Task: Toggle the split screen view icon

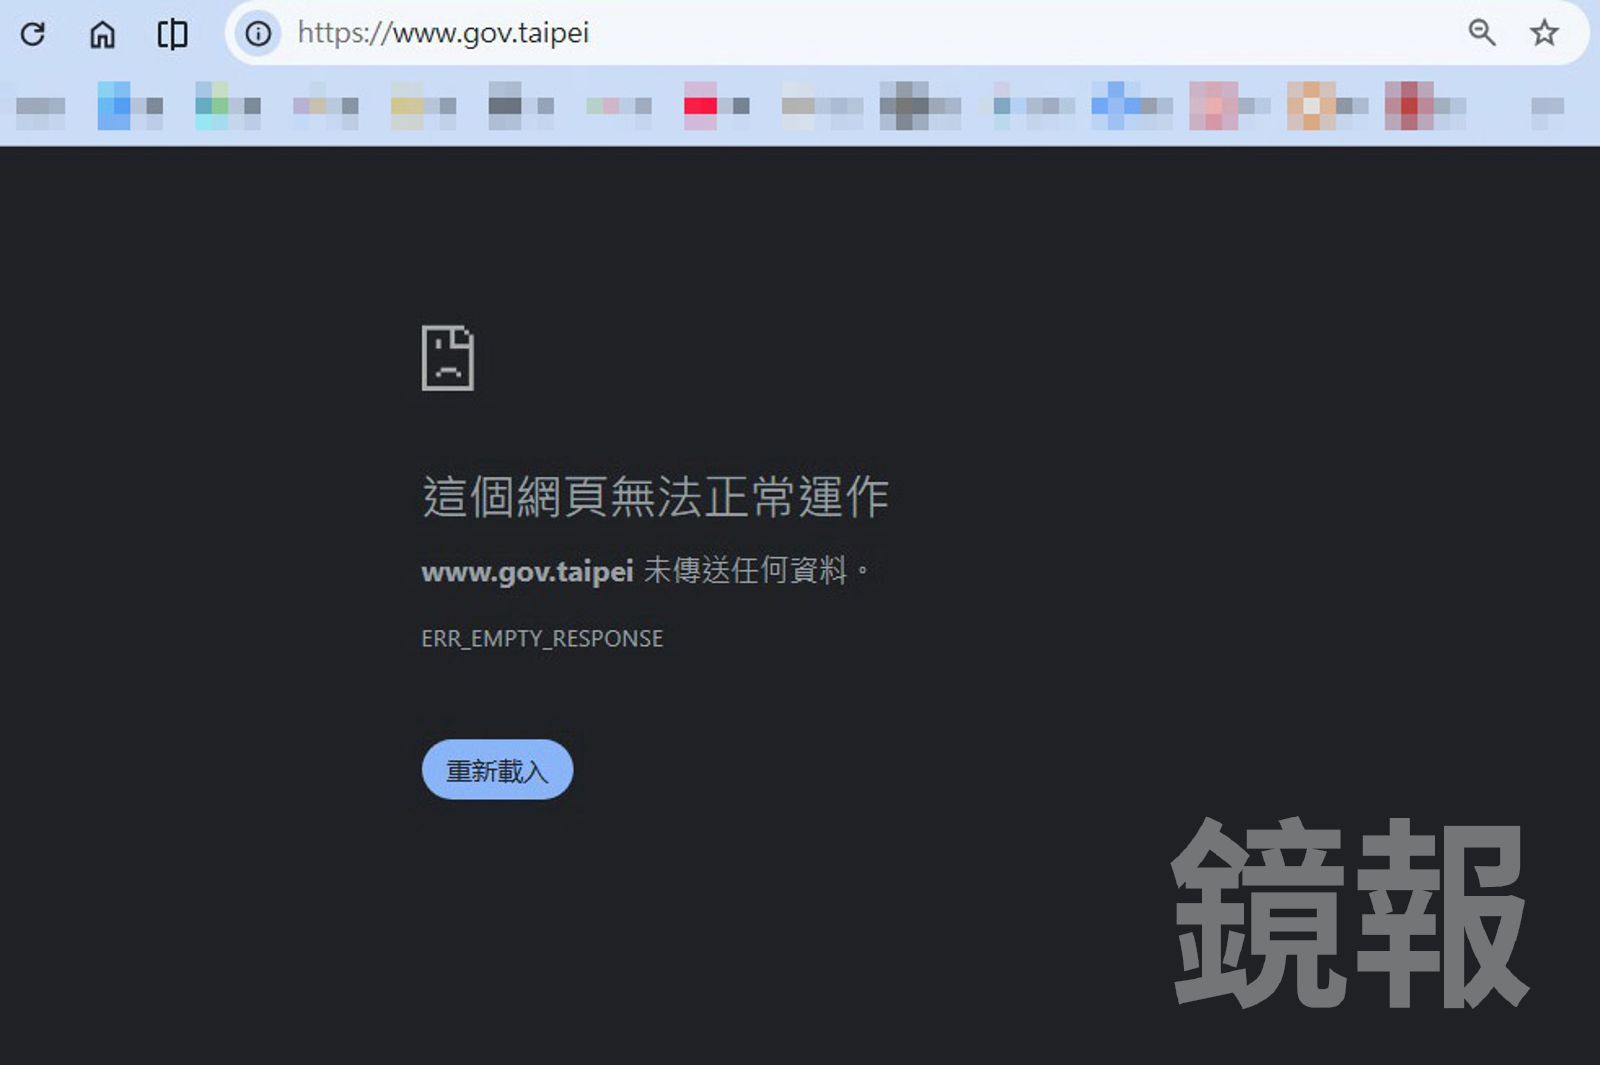Action: 172,34
